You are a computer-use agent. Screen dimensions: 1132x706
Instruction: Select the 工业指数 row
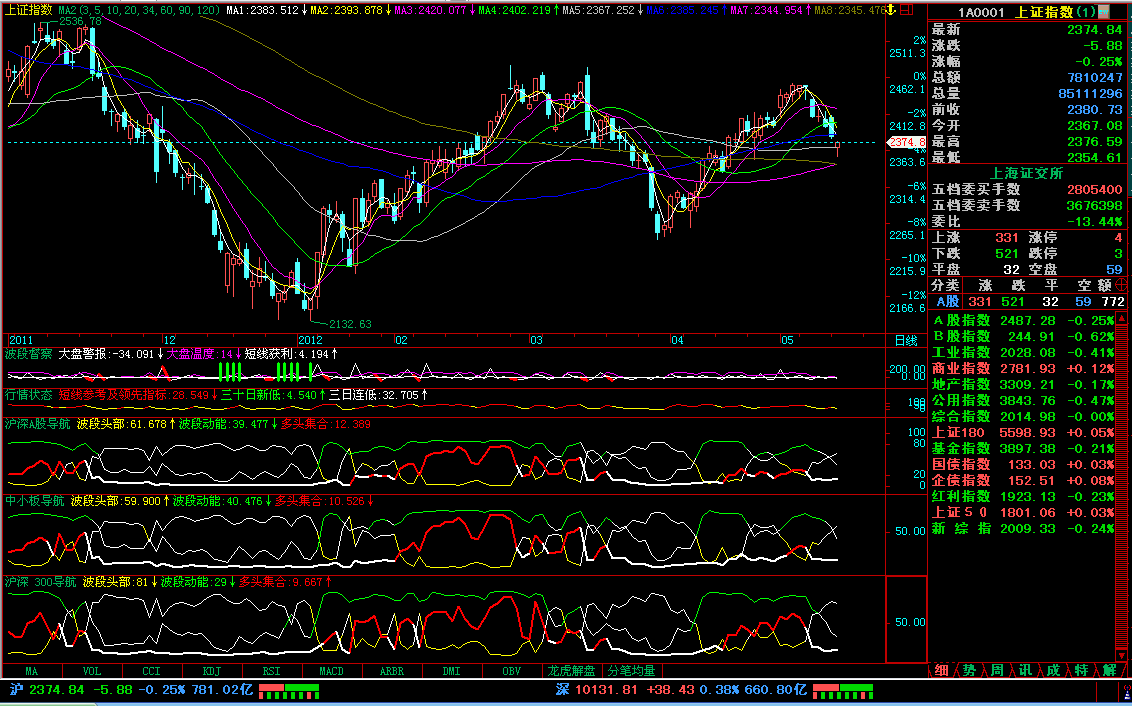pyautogui.click(x=1022, y=352)
